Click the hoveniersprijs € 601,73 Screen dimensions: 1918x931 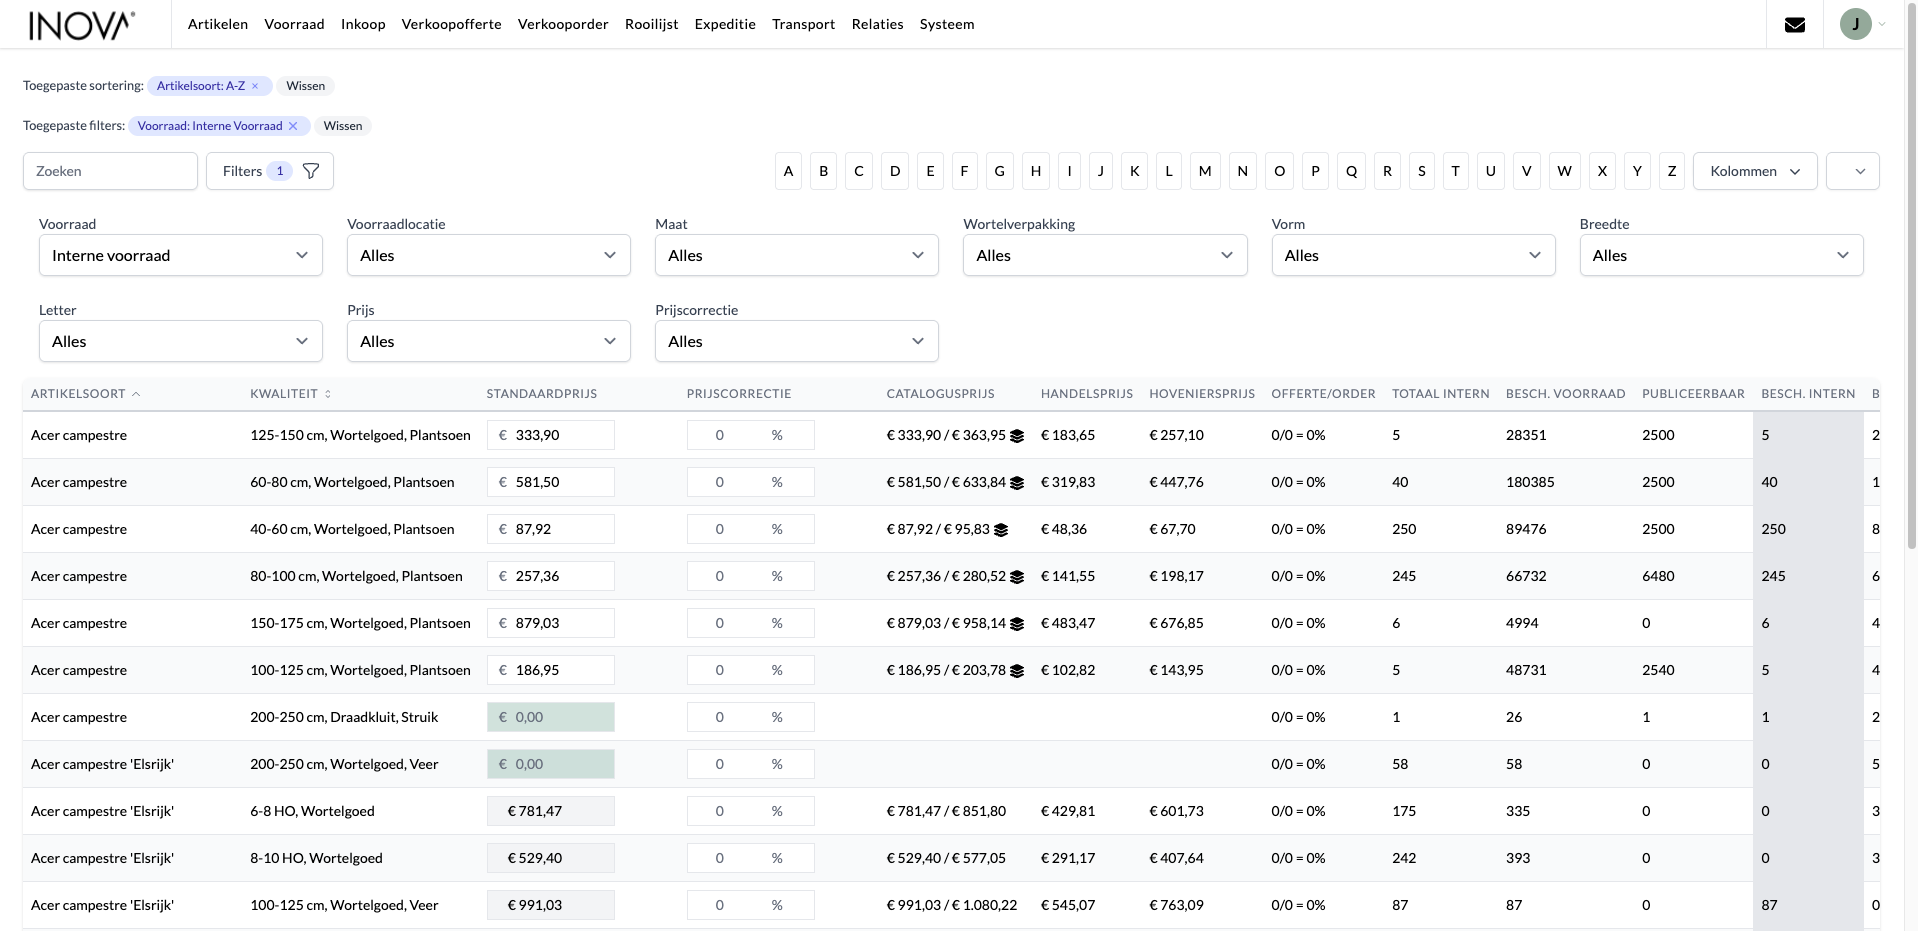pos(1177,811)
